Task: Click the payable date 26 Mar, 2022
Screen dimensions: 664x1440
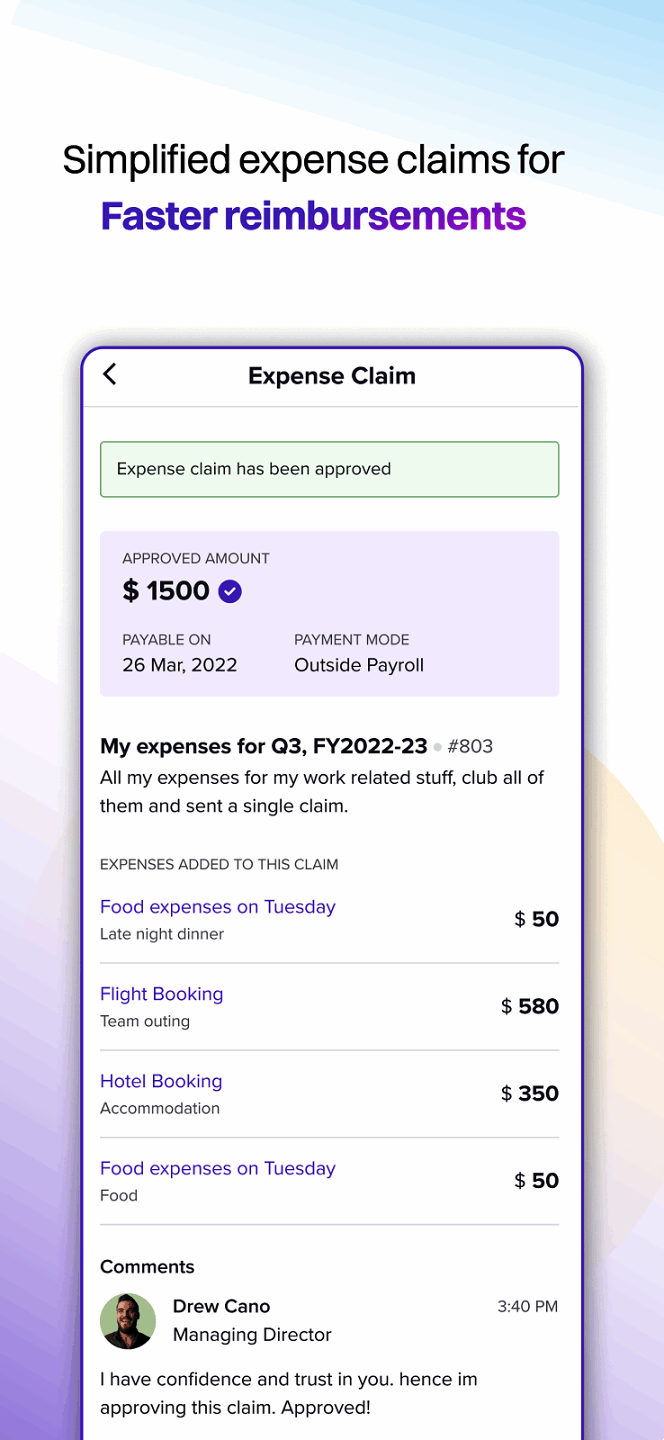Action: click(180, 665)
